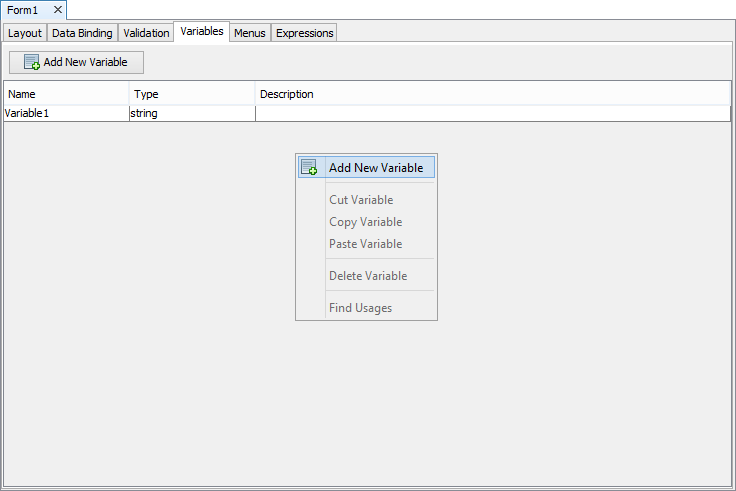The height and width of the screenshot is (491, 736).
Task: Choose Add New Variable from context menu
Action: click(375, 168)
